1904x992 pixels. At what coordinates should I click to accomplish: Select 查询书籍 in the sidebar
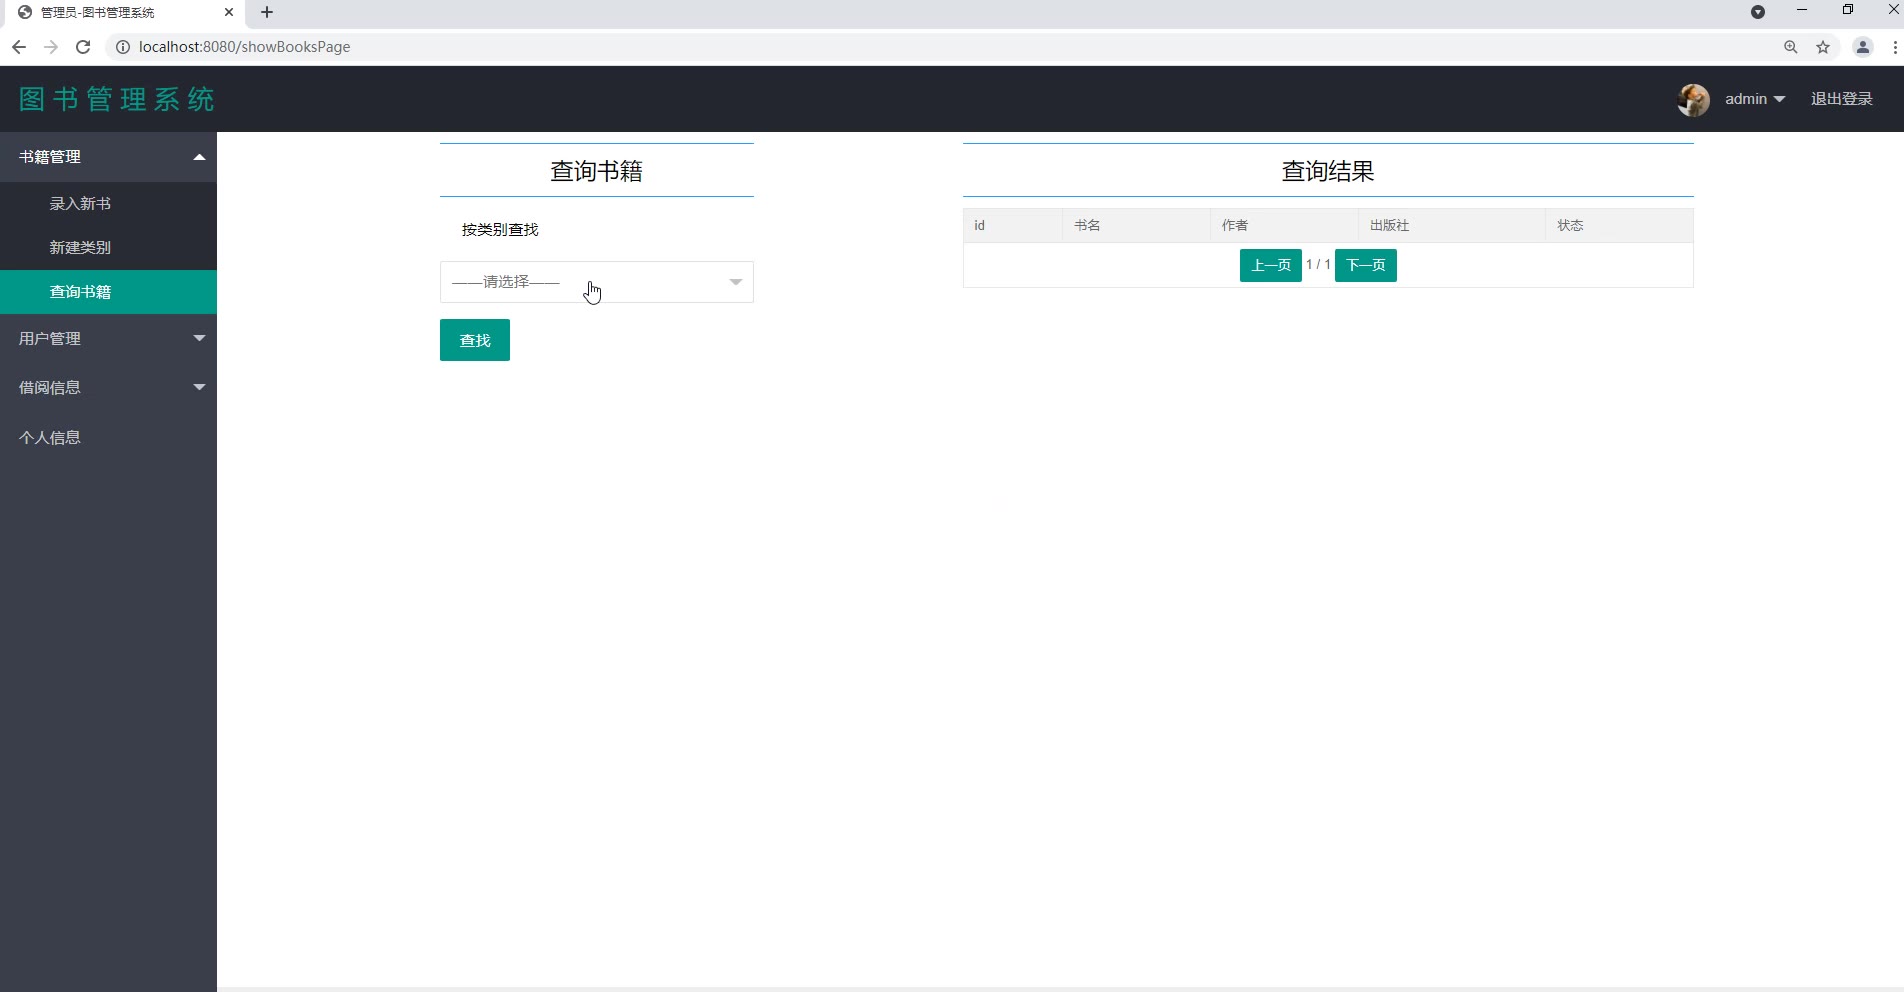pyautogui.click(x=108, y=292)
